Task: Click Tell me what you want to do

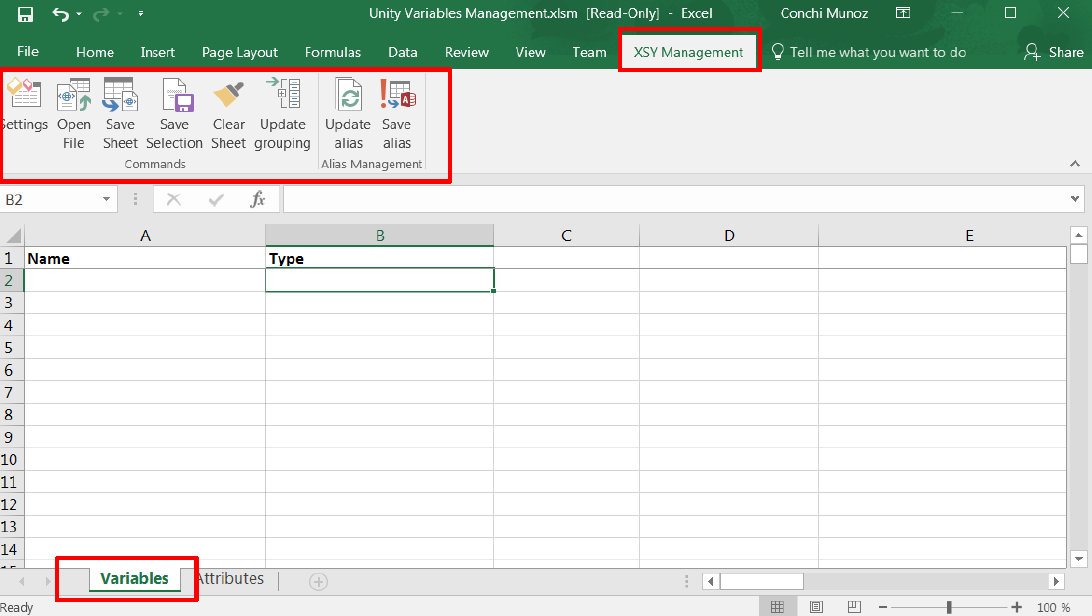Action: click(869, 52)
